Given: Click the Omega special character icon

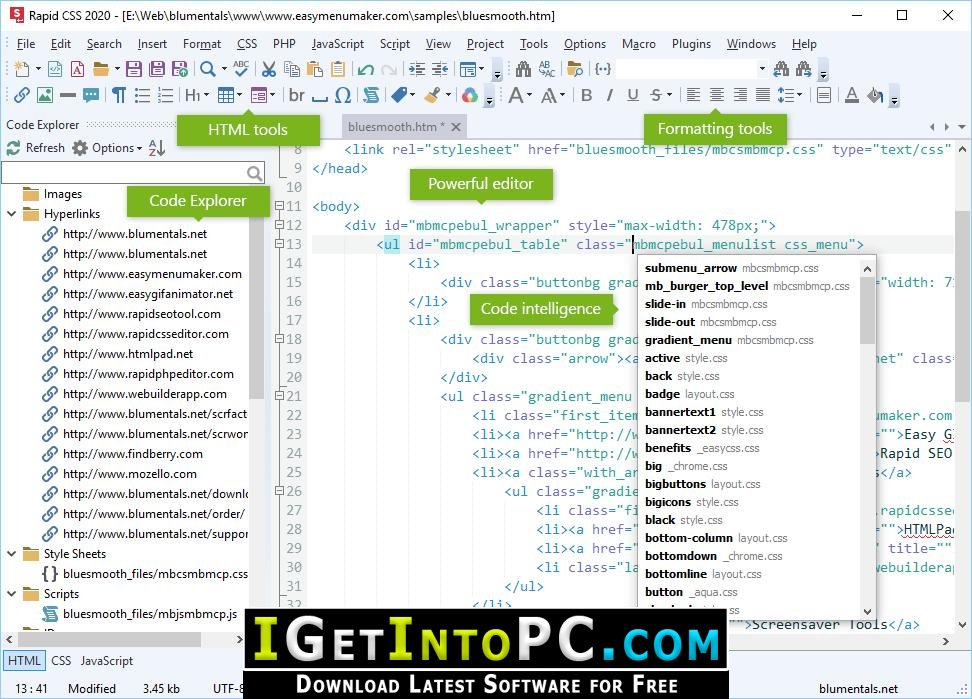Looking at the screenshot, I should click(x=343, y=95).
